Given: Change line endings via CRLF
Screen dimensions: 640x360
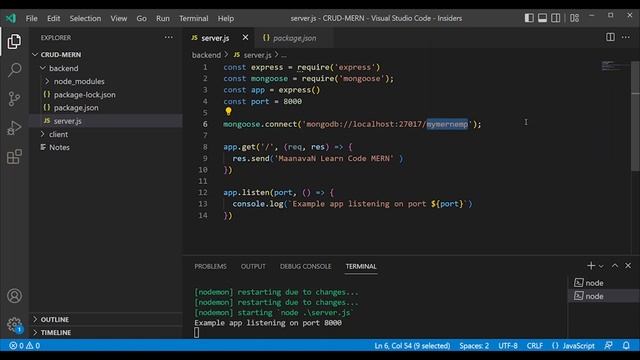Looking at the screenshot, I should (x=535, y=346).
